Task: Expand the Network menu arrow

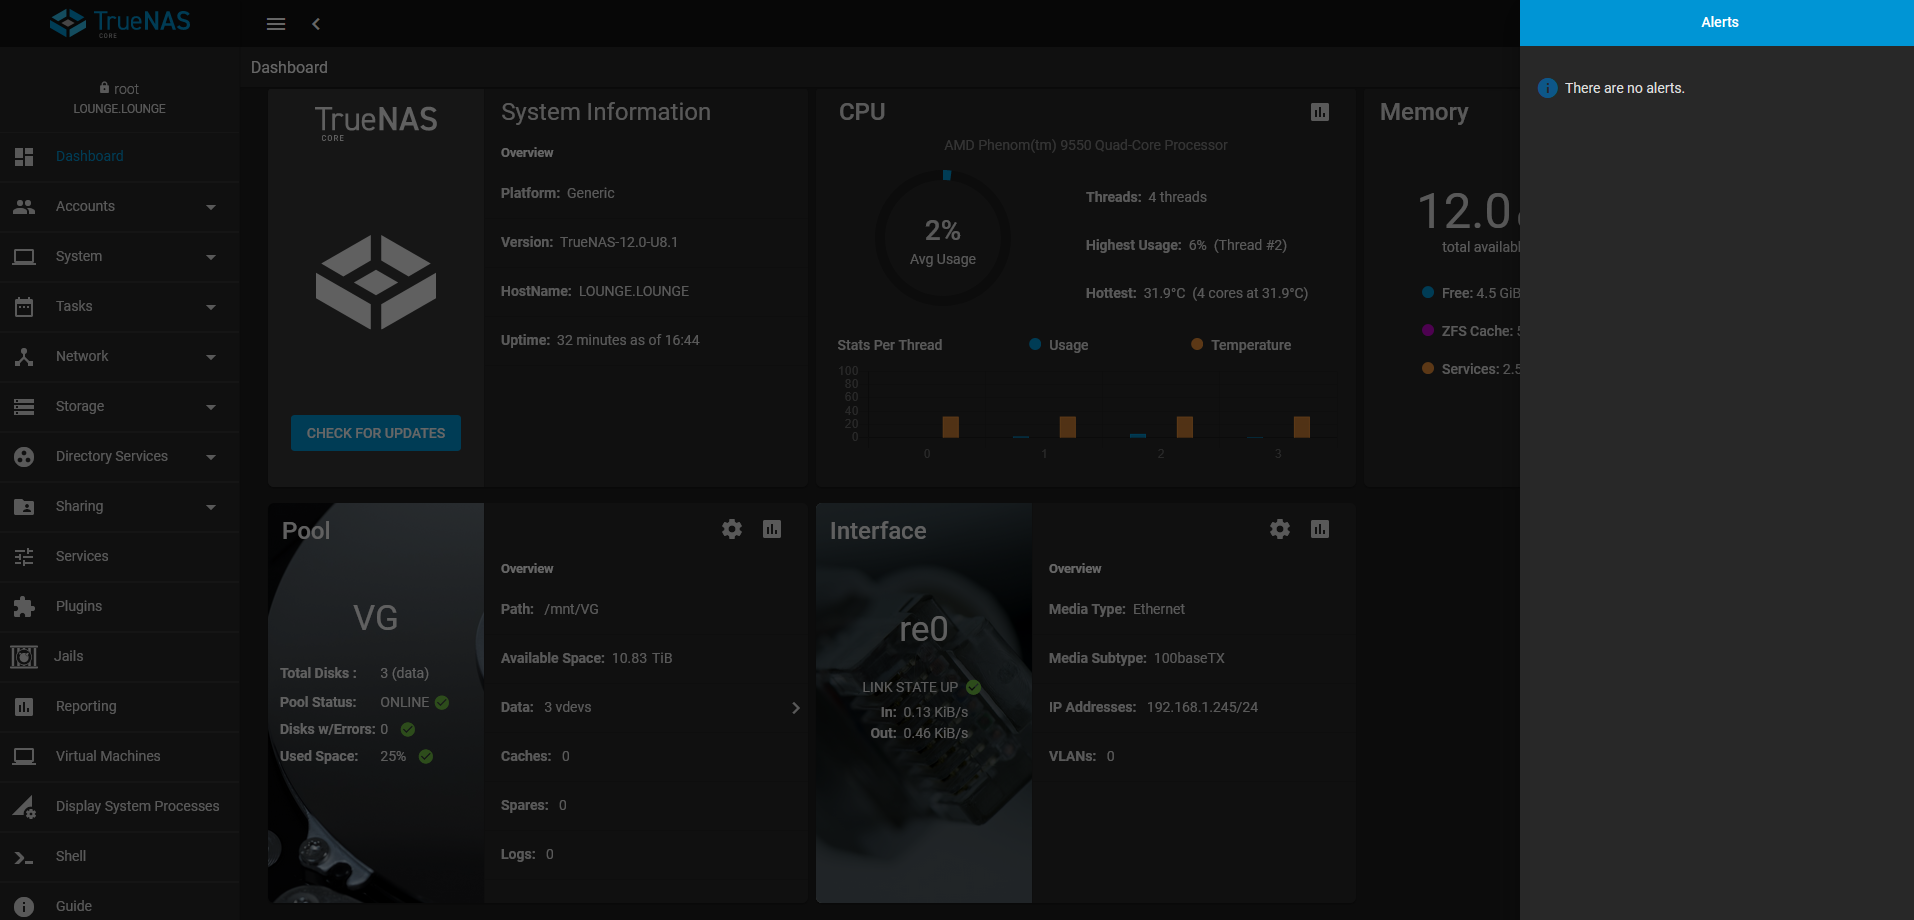Action: (x=211, y=357)
